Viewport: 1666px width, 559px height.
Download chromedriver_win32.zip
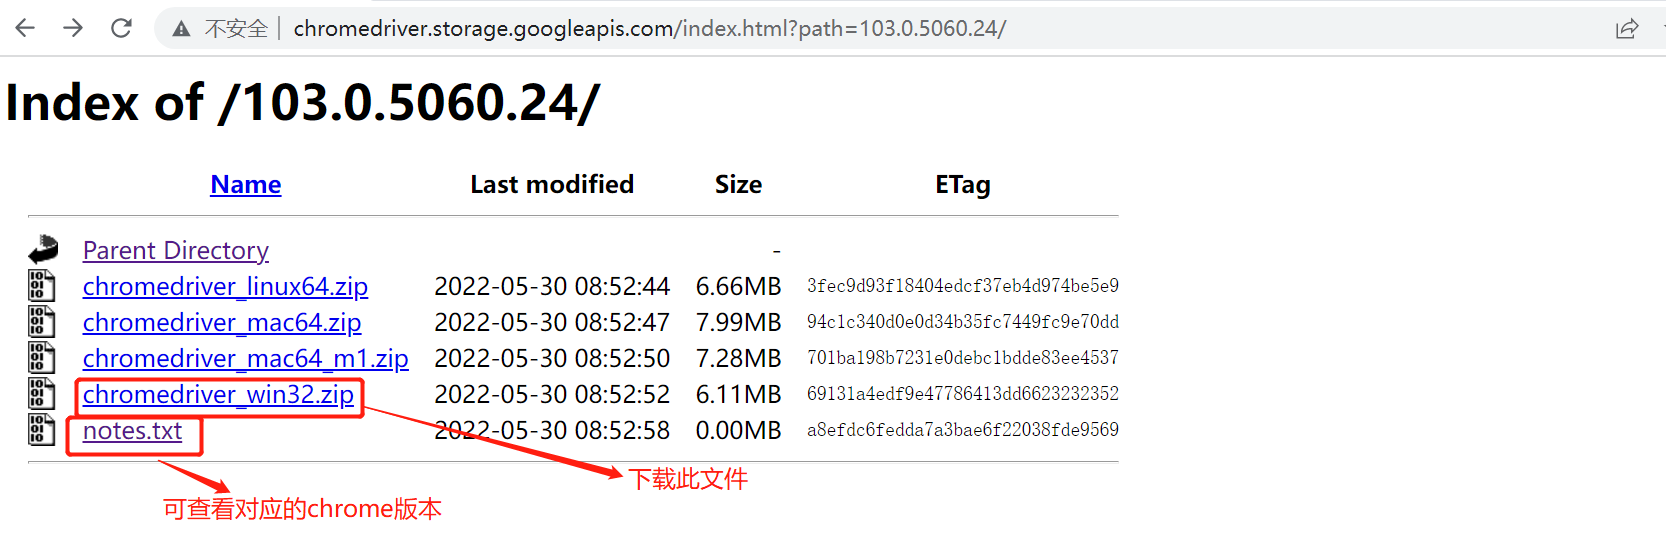[218, 395]
